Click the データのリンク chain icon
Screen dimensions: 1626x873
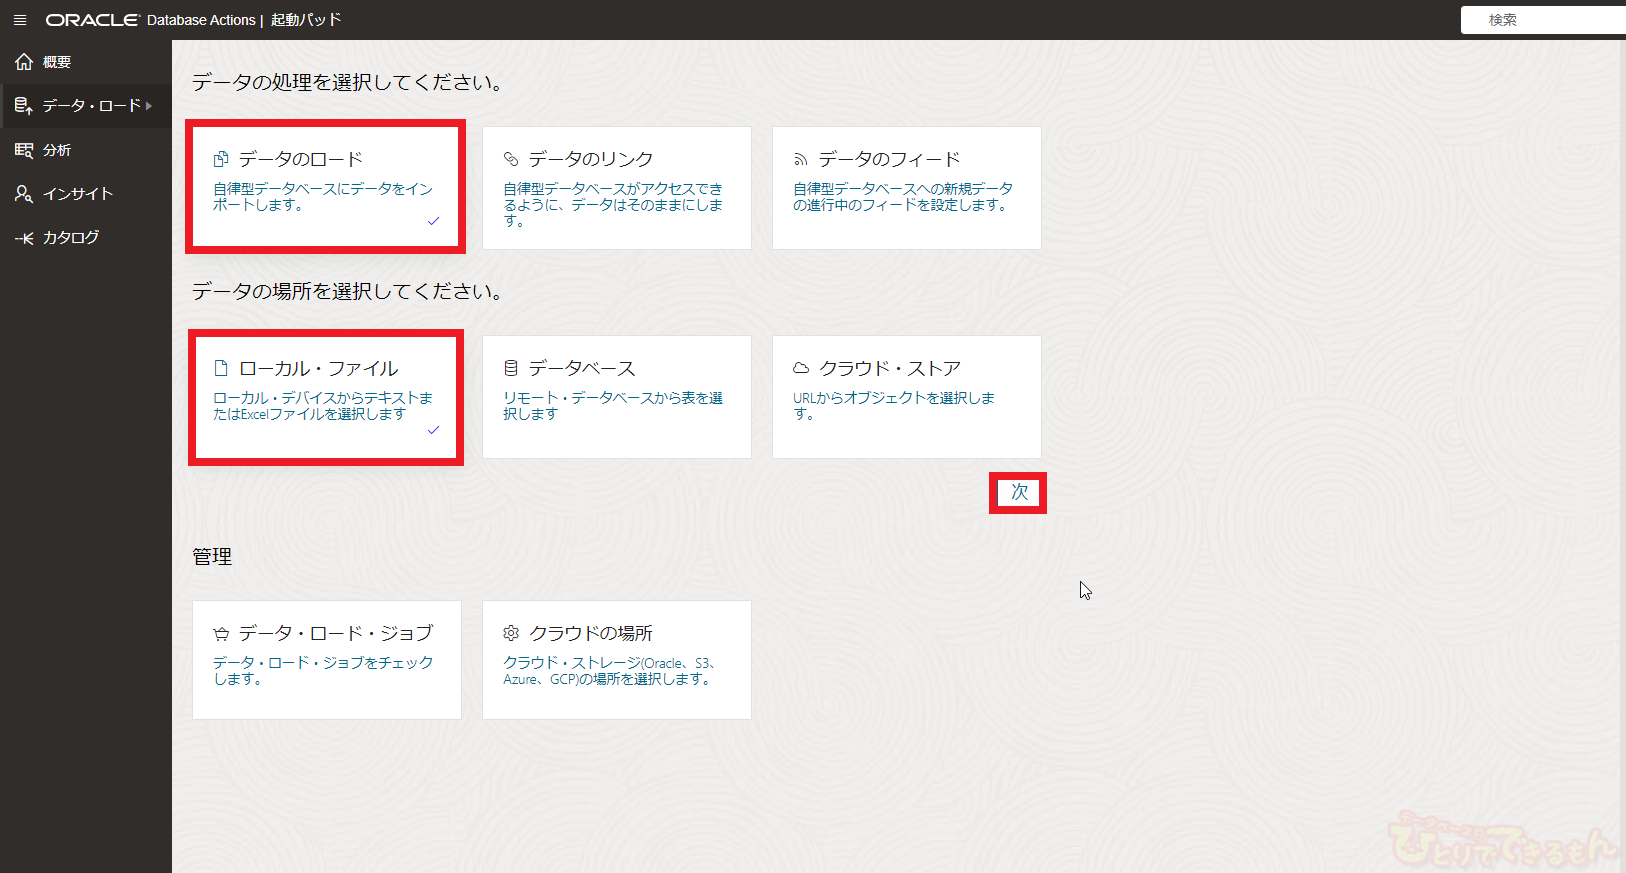coord(511,159)
